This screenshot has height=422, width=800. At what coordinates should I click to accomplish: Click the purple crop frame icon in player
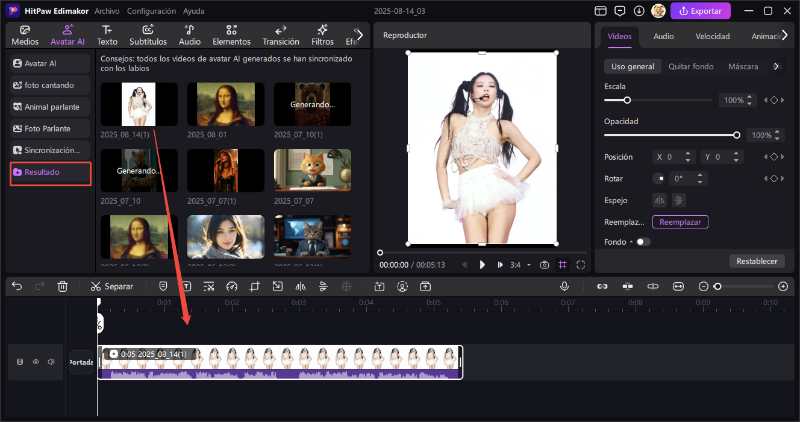(562, 265)
